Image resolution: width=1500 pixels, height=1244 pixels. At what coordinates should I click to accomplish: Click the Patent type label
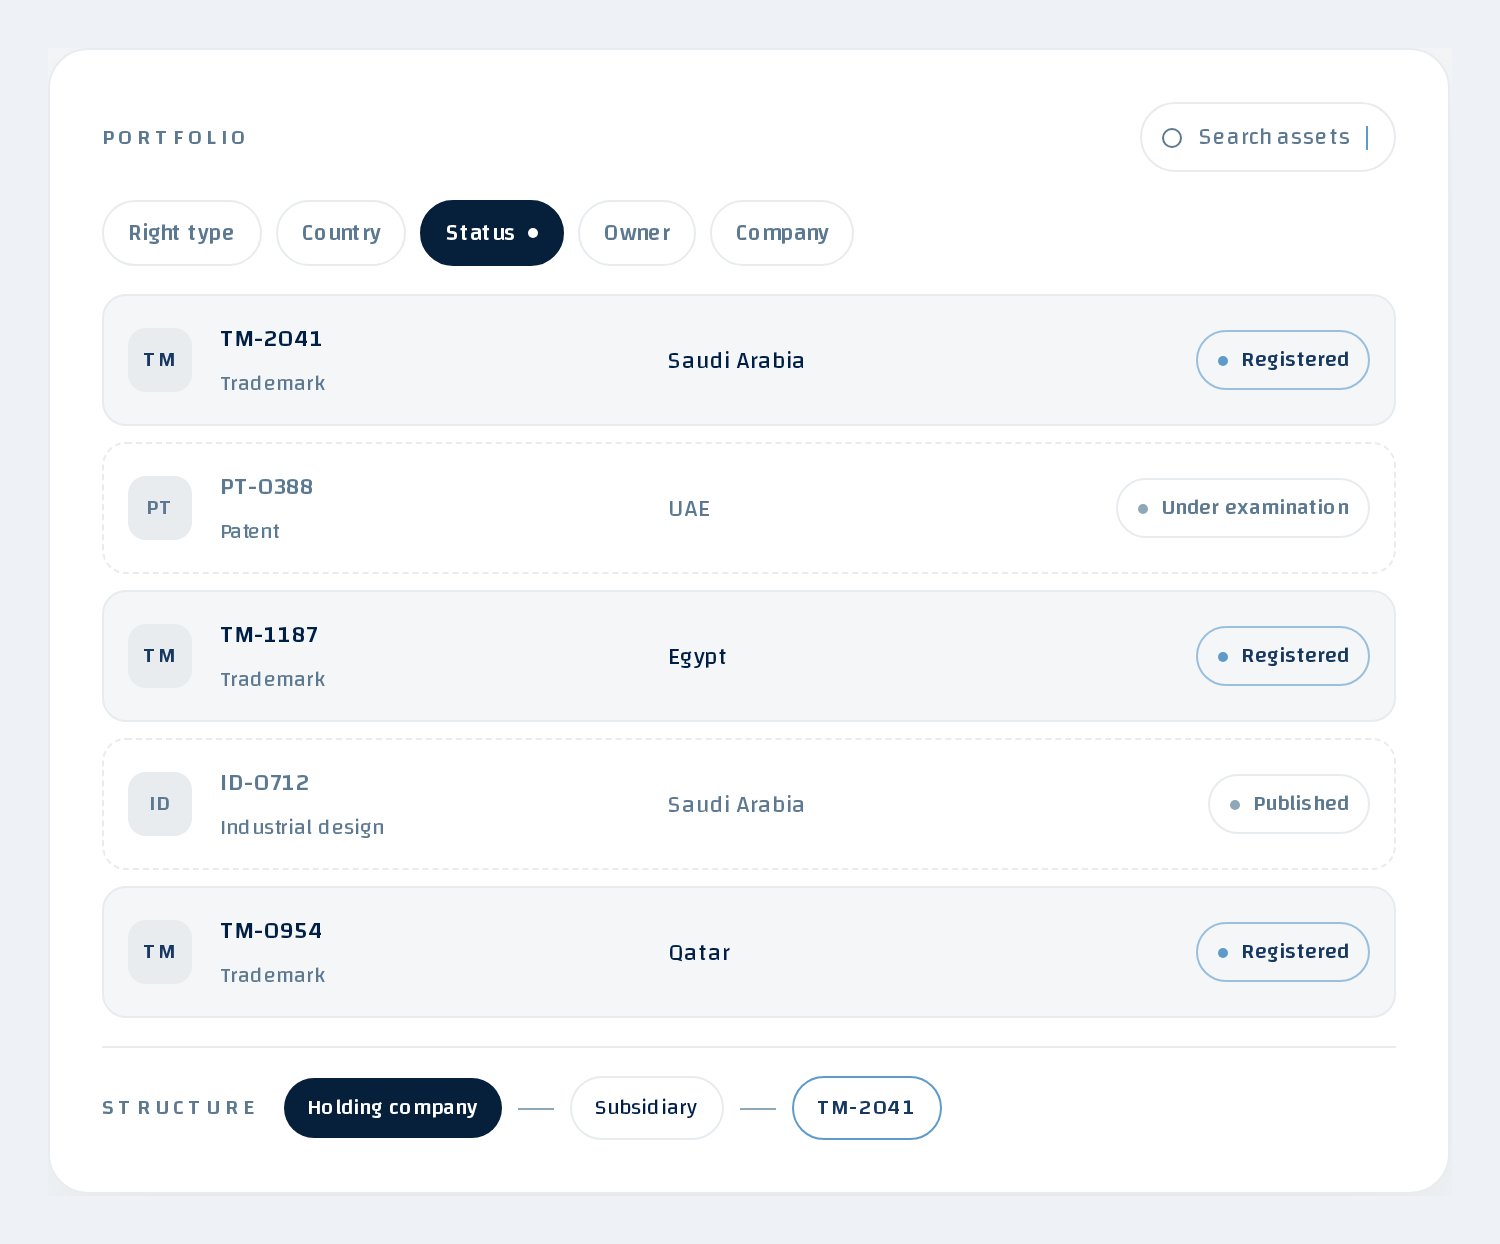pos(250,531)
